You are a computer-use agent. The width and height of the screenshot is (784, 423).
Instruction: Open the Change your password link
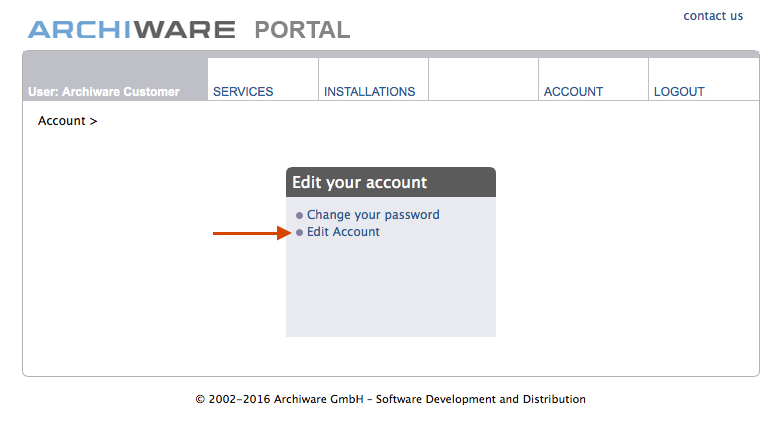point(373,215)
